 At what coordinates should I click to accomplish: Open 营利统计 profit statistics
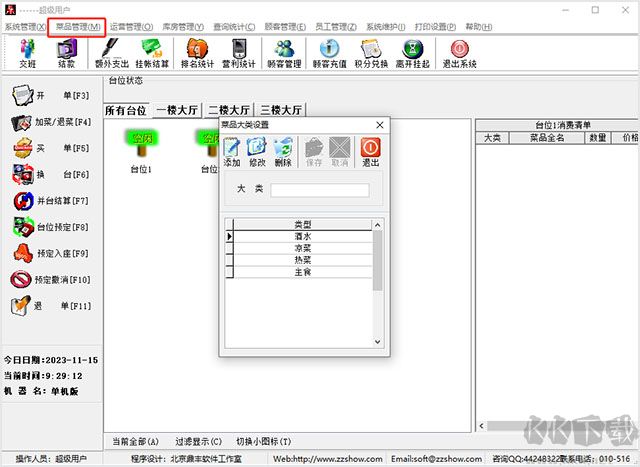coord(239,53)
